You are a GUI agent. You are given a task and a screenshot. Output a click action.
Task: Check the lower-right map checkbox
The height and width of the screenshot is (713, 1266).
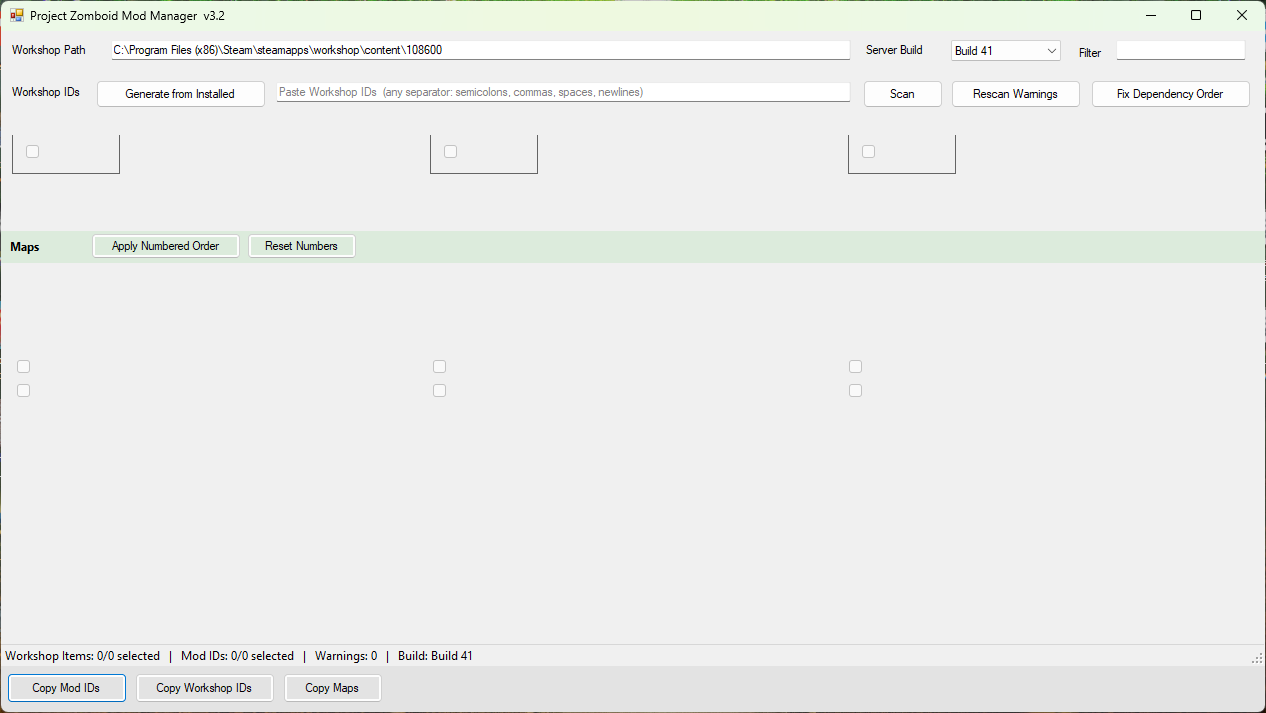point(855,391)
